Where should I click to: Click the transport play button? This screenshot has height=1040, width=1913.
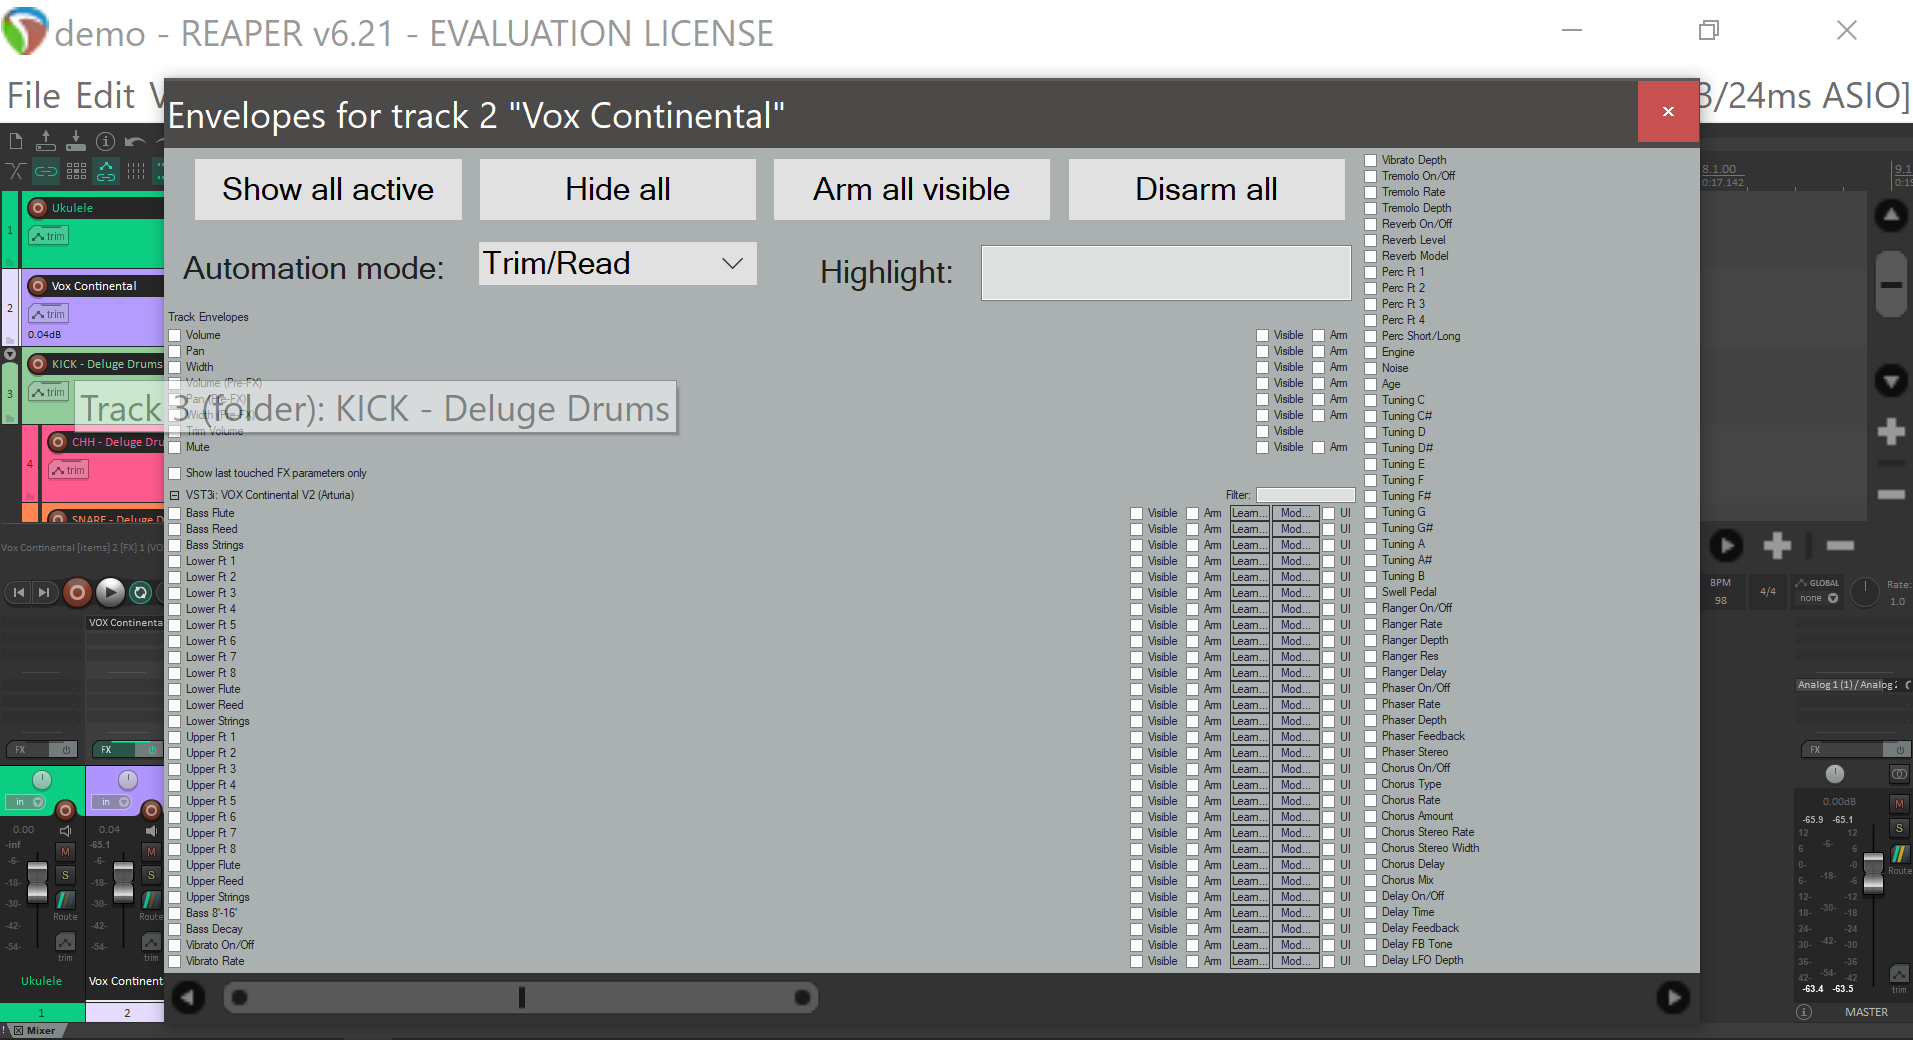point(110,593)
